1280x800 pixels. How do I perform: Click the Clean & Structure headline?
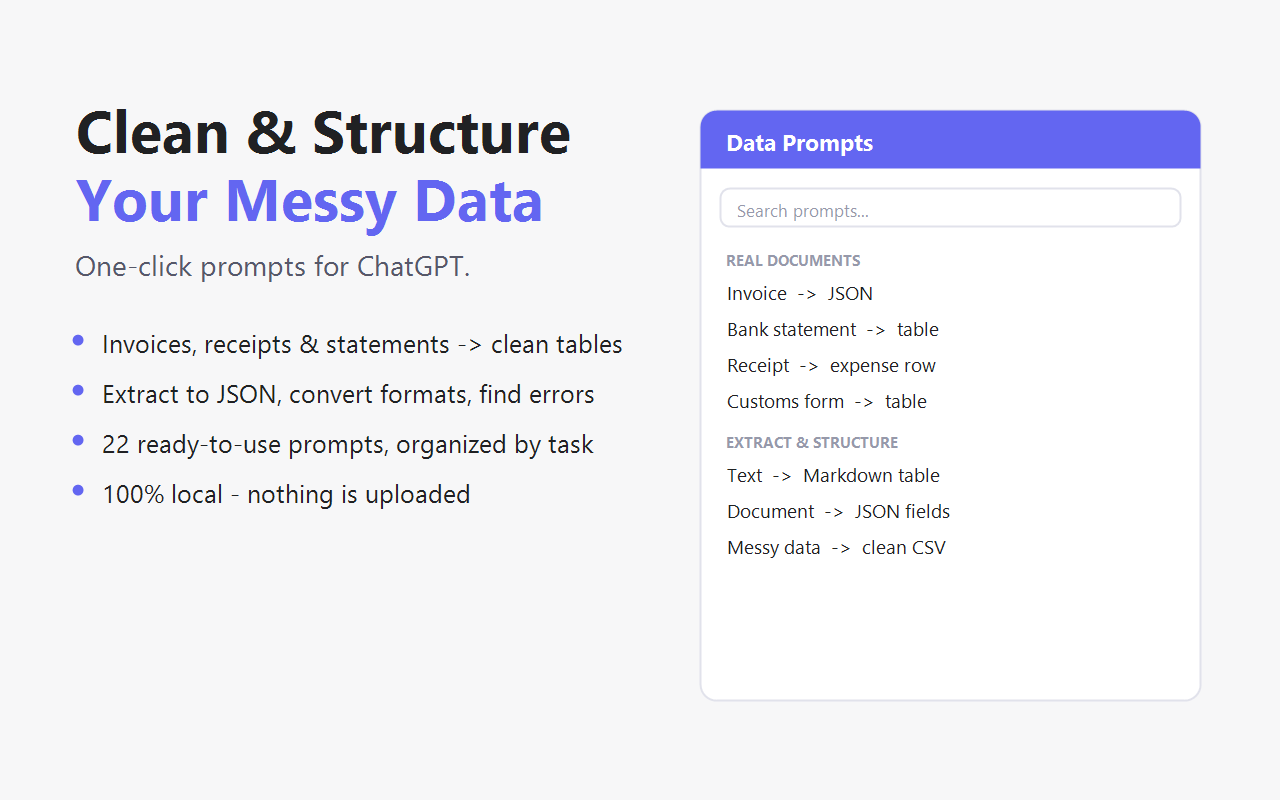click(323, 132)
